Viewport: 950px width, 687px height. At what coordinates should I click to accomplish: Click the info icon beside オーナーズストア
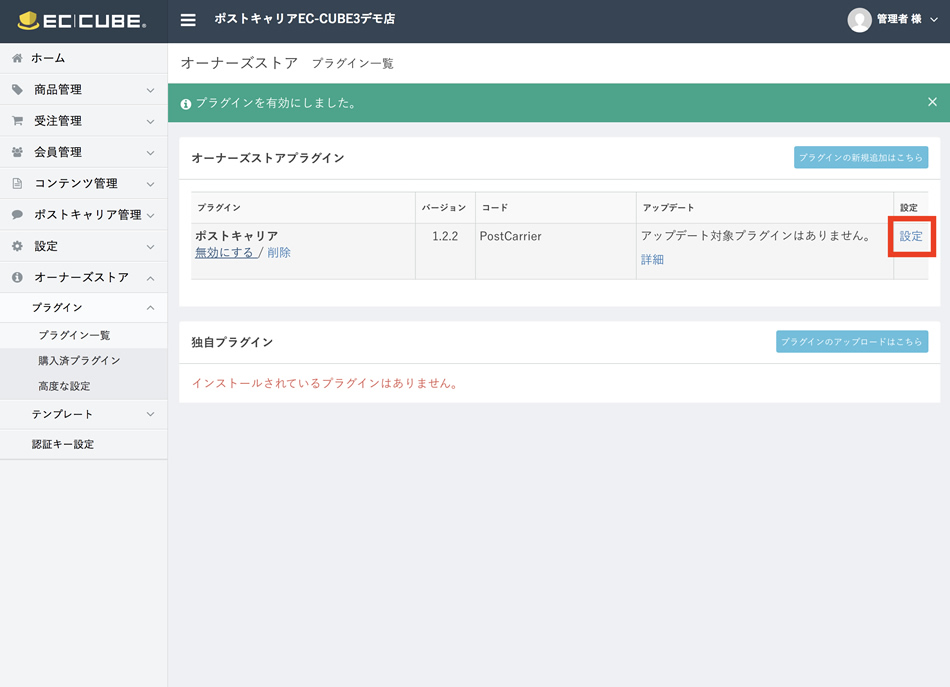click(x=17, y=277)
